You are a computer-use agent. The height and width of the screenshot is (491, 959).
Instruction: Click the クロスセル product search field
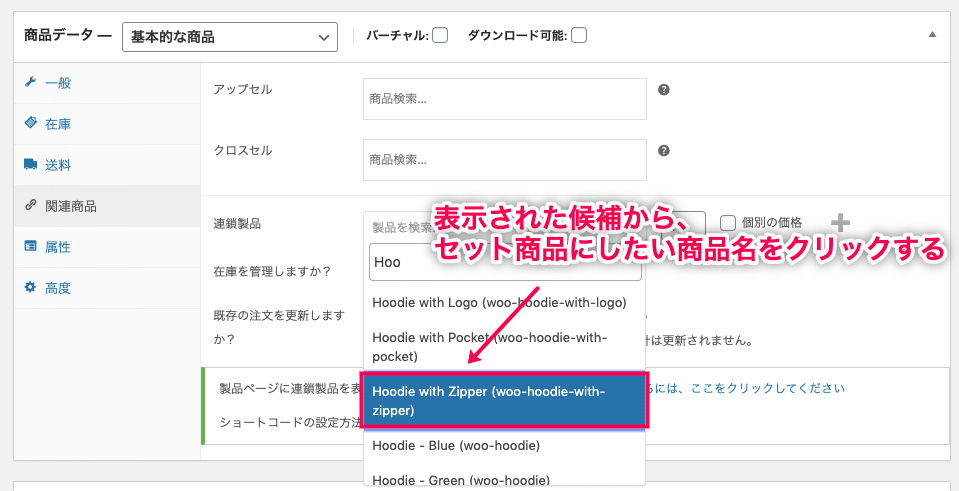pyautogui.click(x=505, y=160)
